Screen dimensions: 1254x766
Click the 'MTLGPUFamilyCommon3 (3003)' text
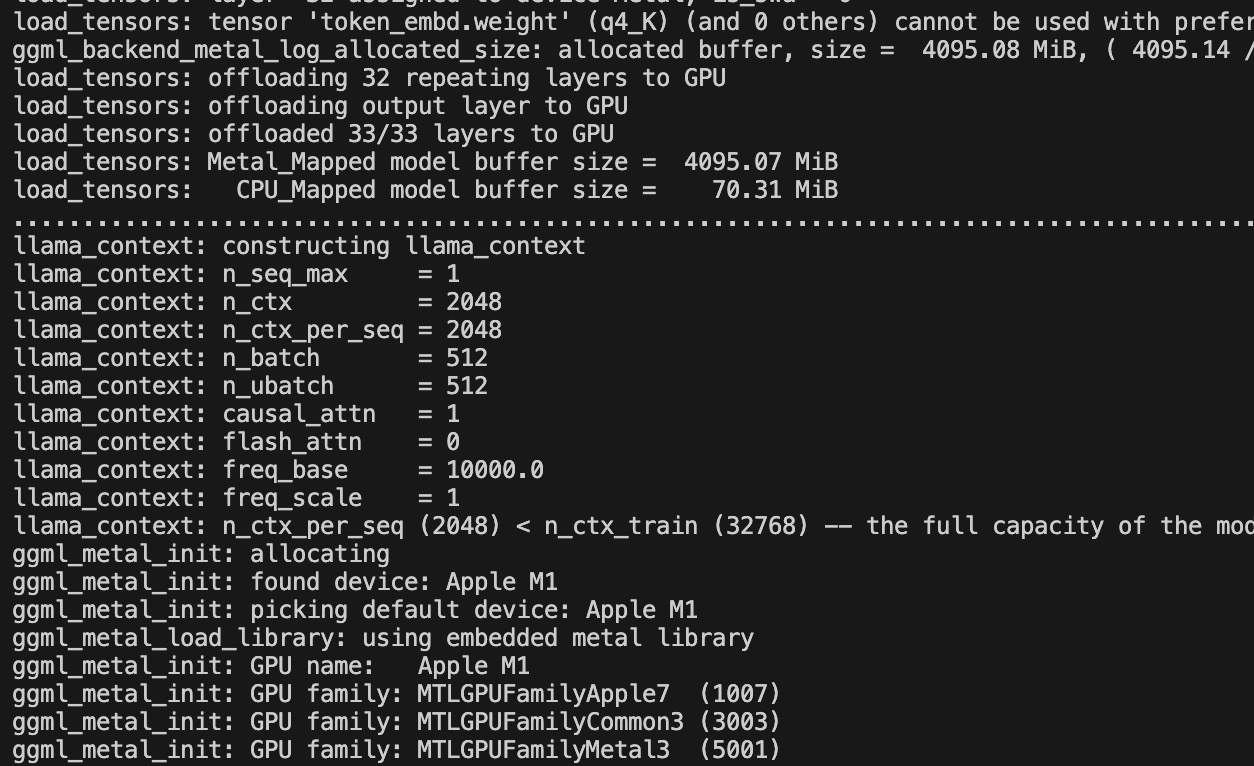coord(598,722)
